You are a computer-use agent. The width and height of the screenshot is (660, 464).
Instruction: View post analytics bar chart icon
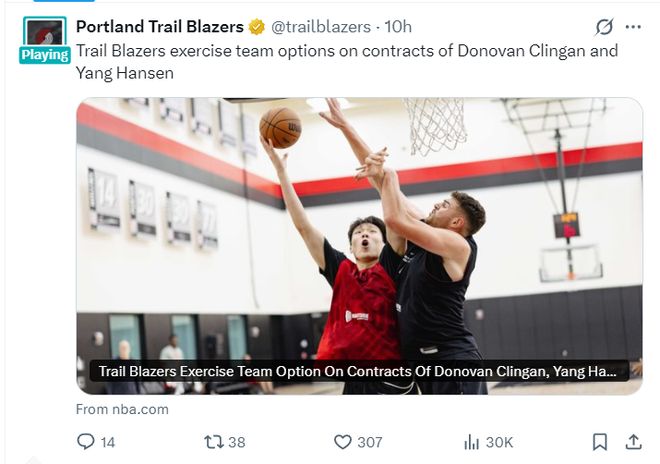point(471,442)
